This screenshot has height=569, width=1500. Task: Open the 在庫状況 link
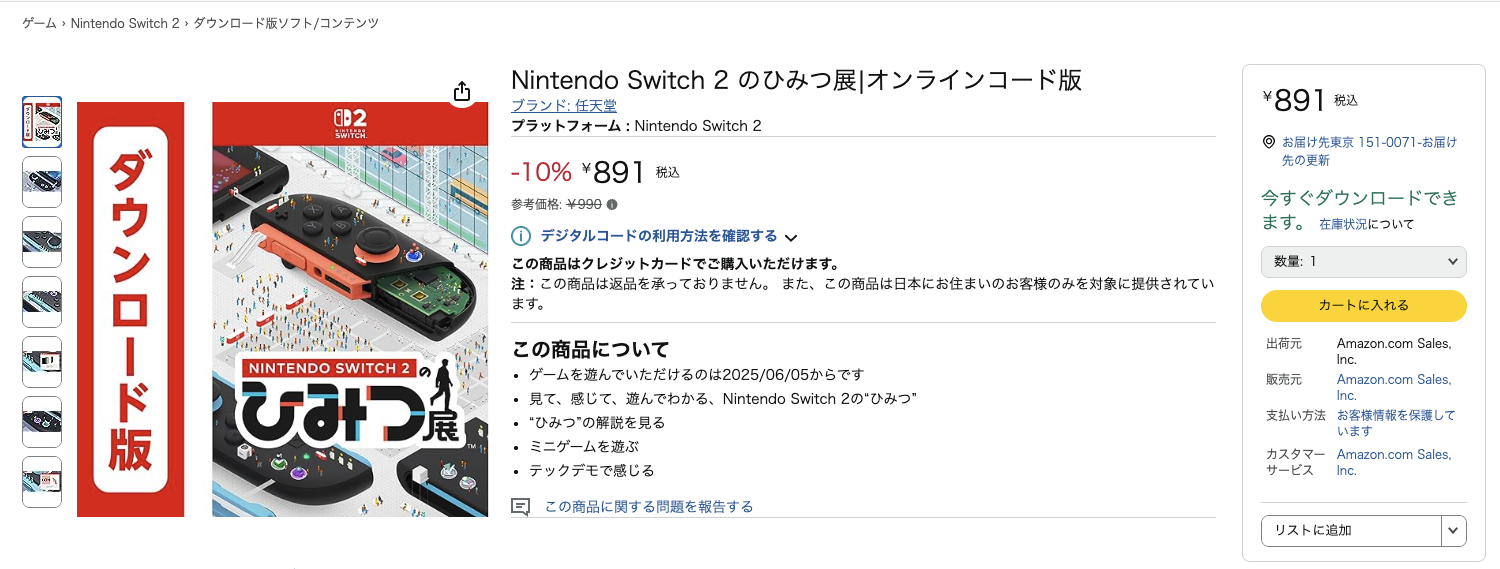point(1342,225)
